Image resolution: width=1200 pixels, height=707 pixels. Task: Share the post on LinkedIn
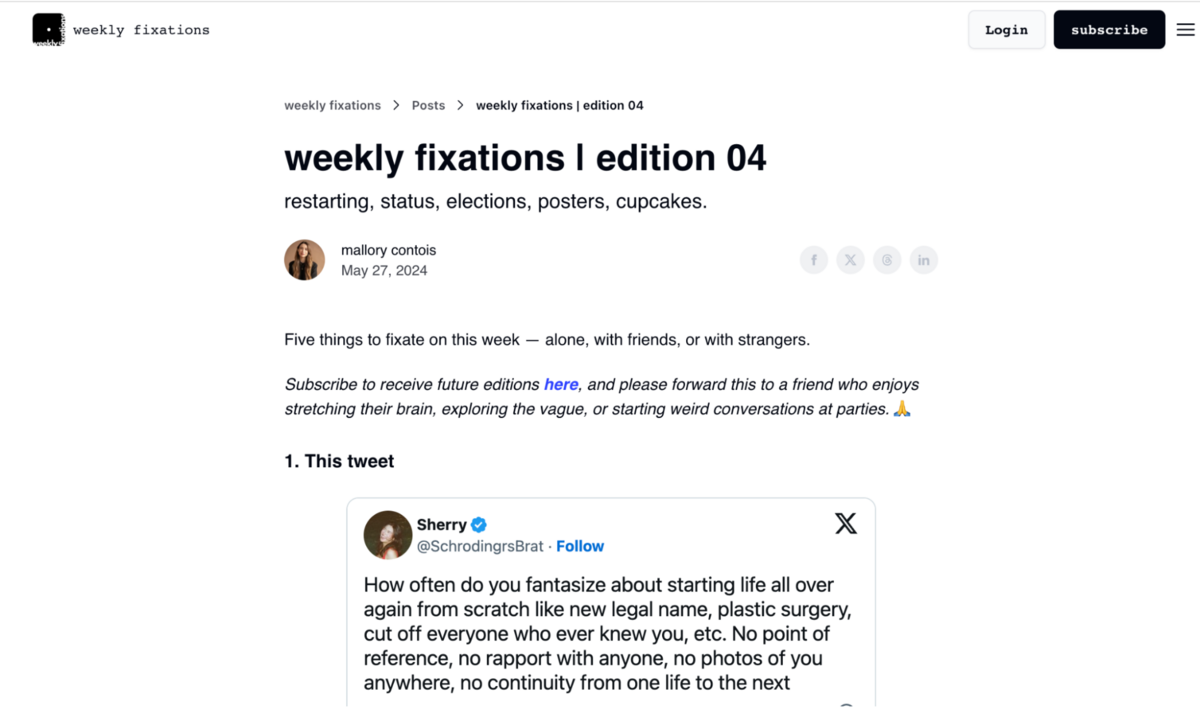(x=924, y=260)
